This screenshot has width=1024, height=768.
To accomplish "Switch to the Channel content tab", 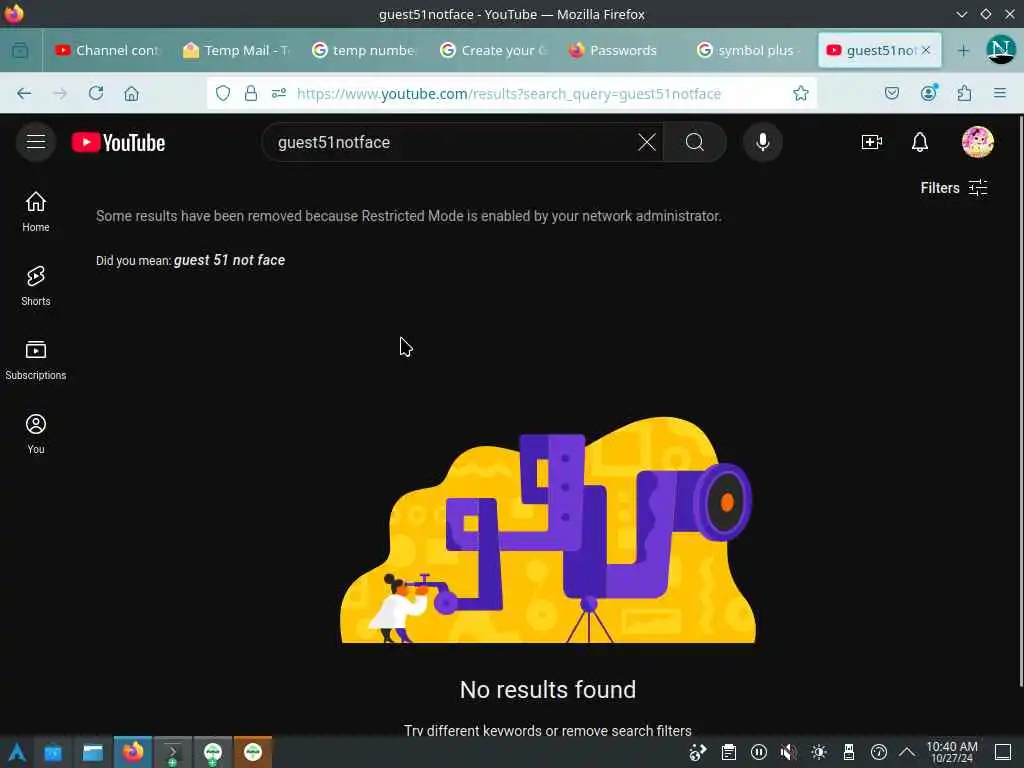I will [x=108, y=50].
